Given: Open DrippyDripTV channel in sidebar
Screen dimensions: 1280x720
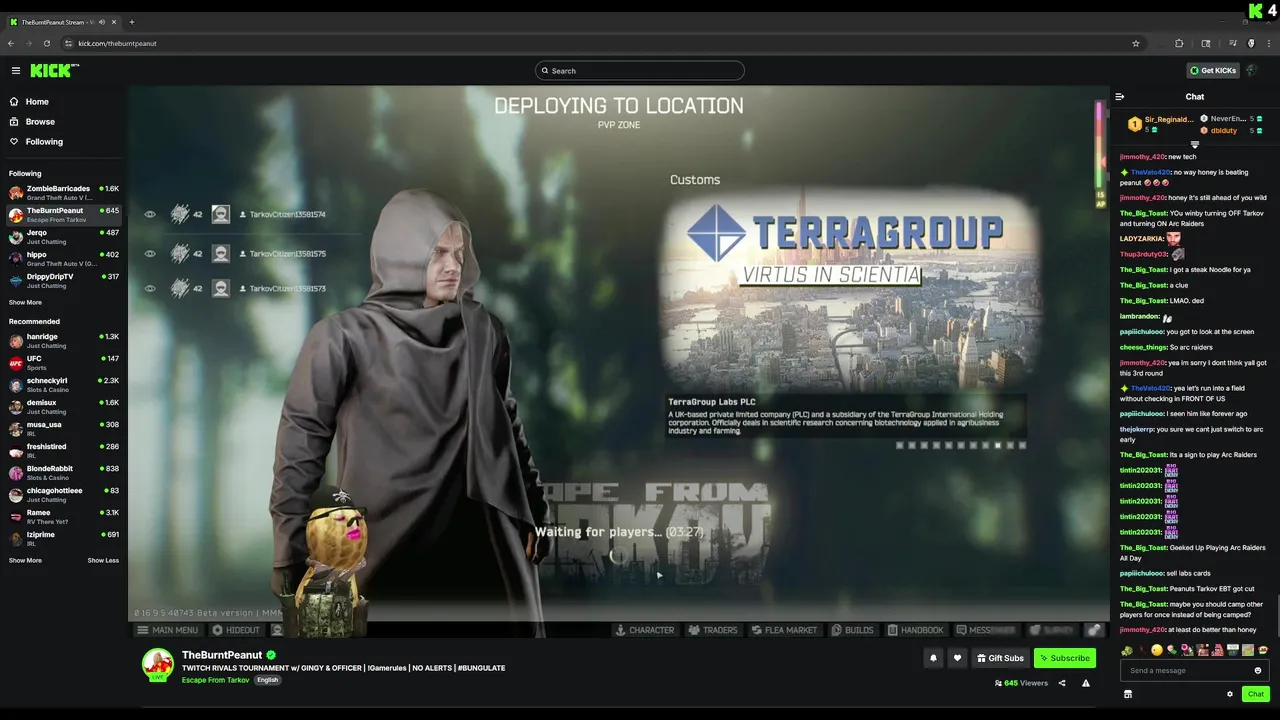Looking at the screenshot, I should click(x=64, y=281).
